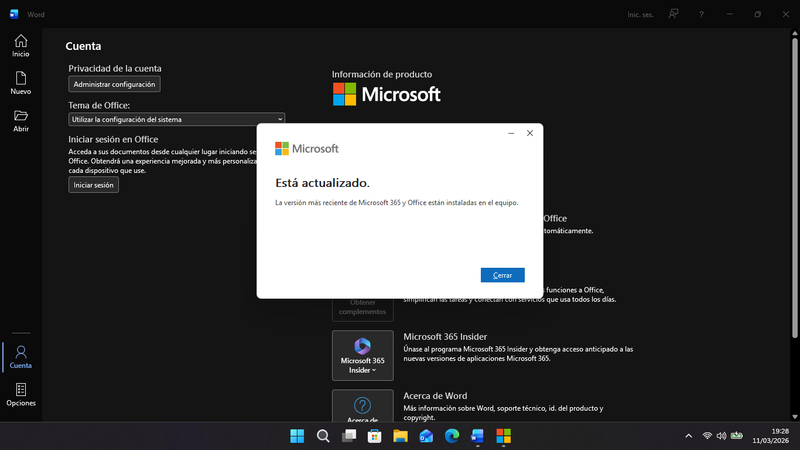Click the Acerca de Word button
The height and width of the screenshot is (450, 800).
[363, 406]
